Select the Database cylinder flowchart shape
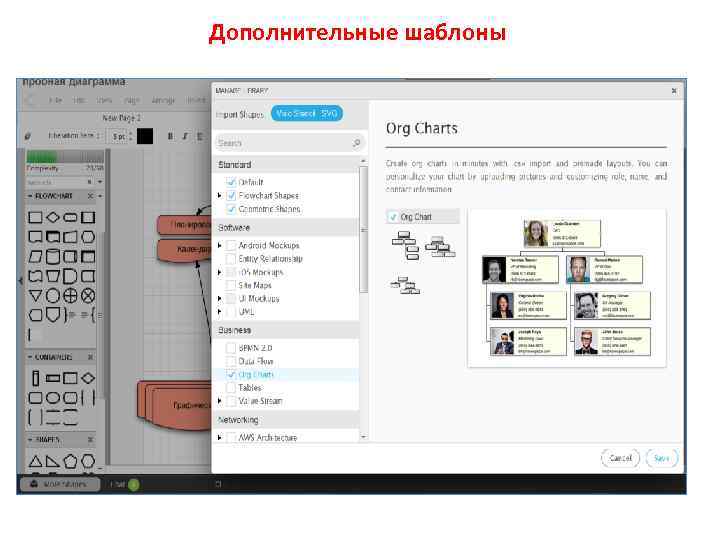The width and height of the screenshot is (720, 540). pos(53,256)
